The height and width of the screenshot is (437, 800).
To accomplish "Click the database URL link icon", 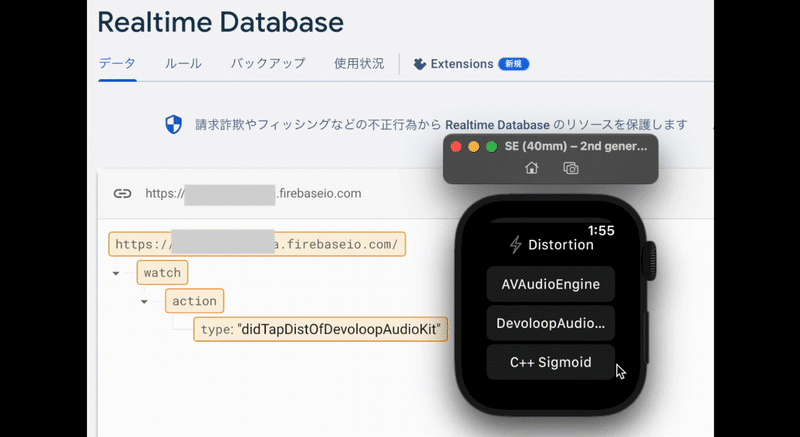I will point(122,194).
